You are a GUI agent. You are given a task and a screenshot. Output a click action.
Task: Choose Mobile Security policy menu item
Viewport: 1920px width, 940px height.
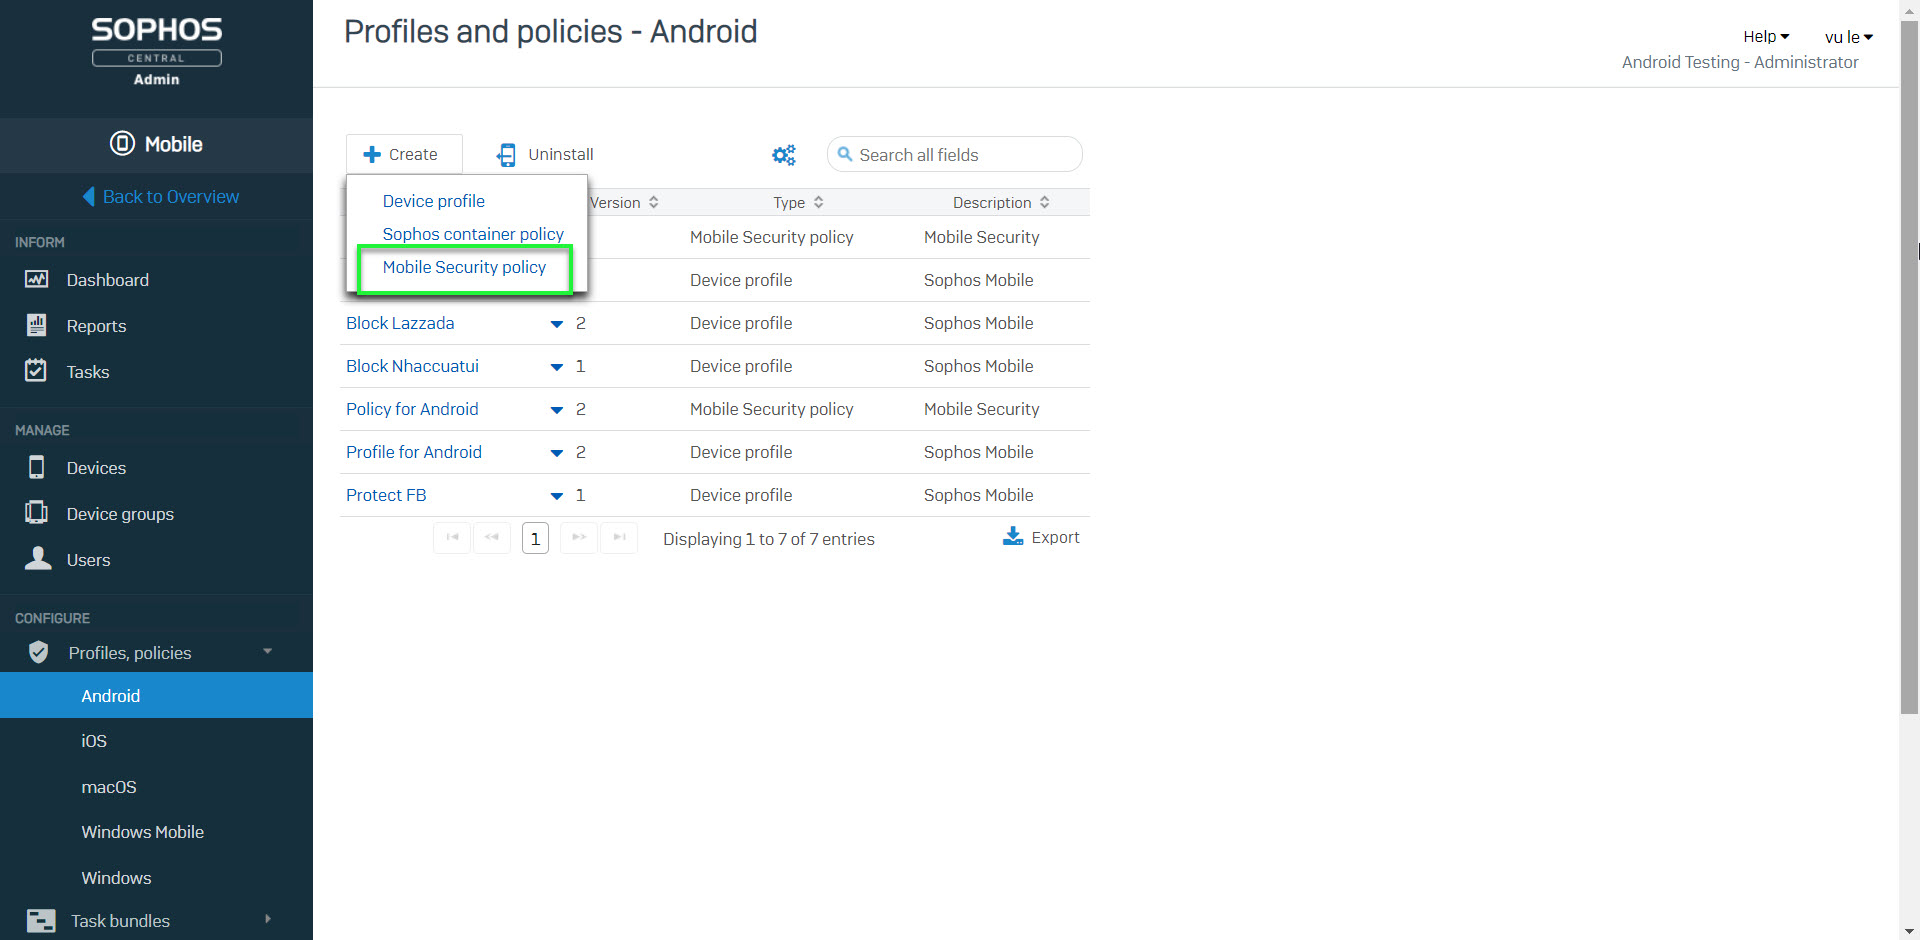tap(464, 267)
